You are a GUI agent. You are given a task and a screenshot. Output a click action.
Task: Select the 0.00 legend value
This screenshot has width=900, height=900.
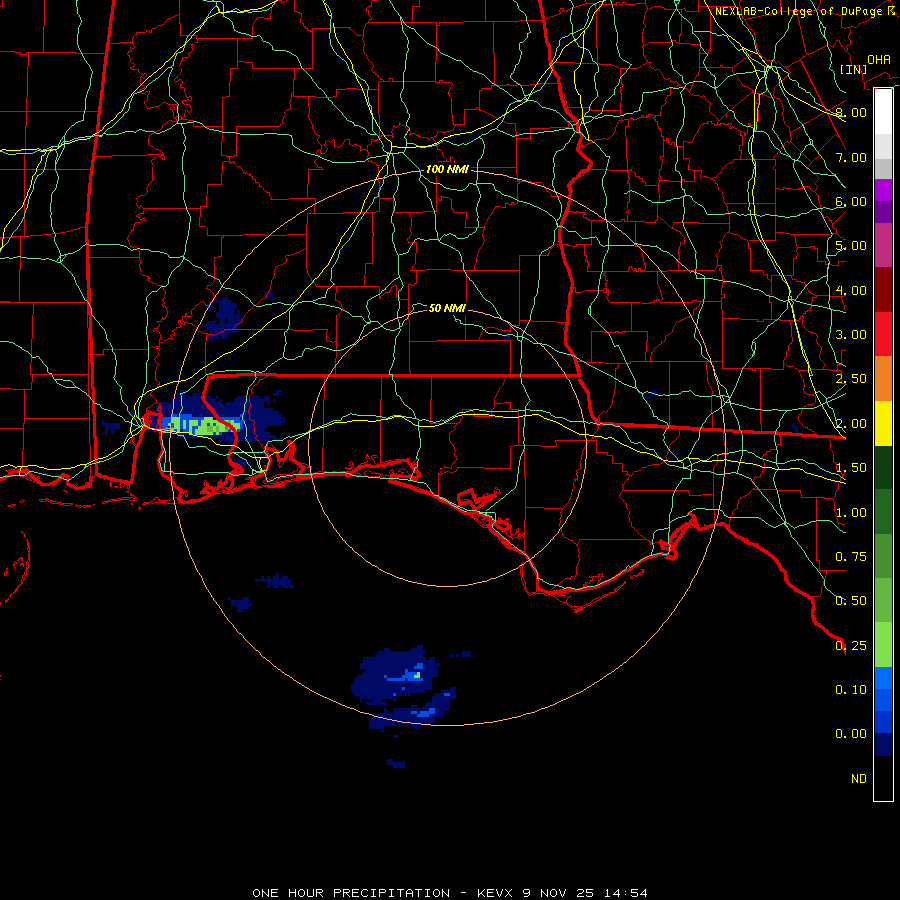(851, 734)
